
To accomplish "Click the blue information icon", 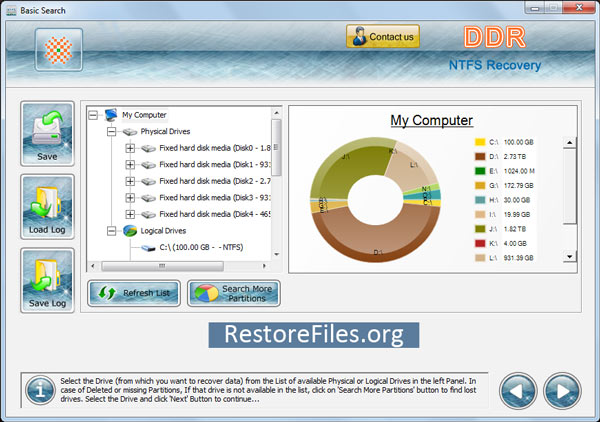I will click(40, 390).
